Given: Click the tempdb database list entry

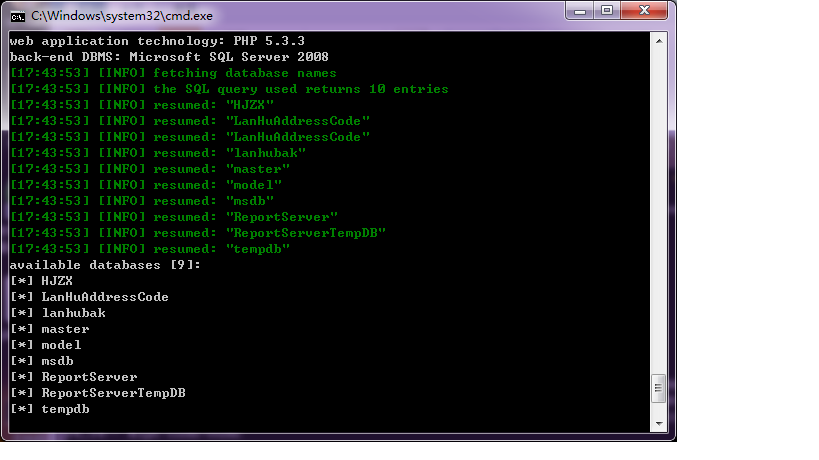Looking at the screenshot, I should tap(50, 409).
